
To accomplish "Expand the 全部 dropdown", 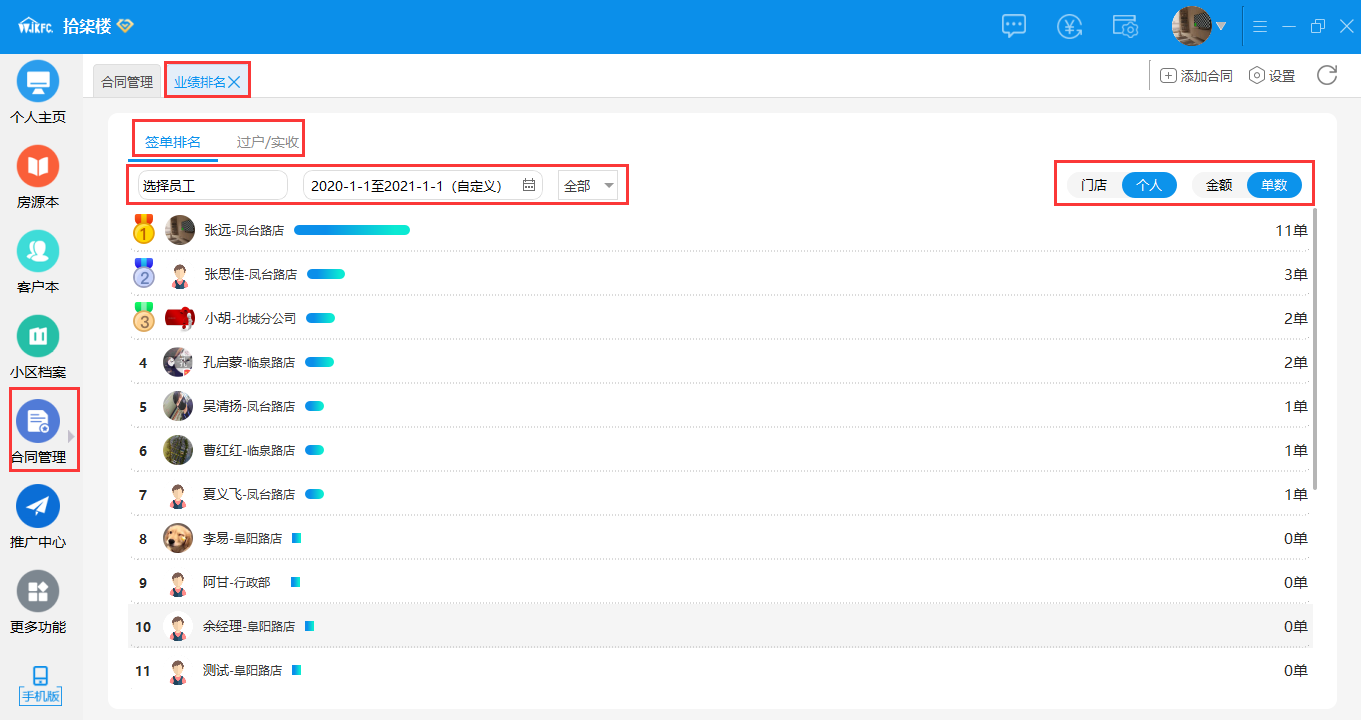I will tap(588, 186).
